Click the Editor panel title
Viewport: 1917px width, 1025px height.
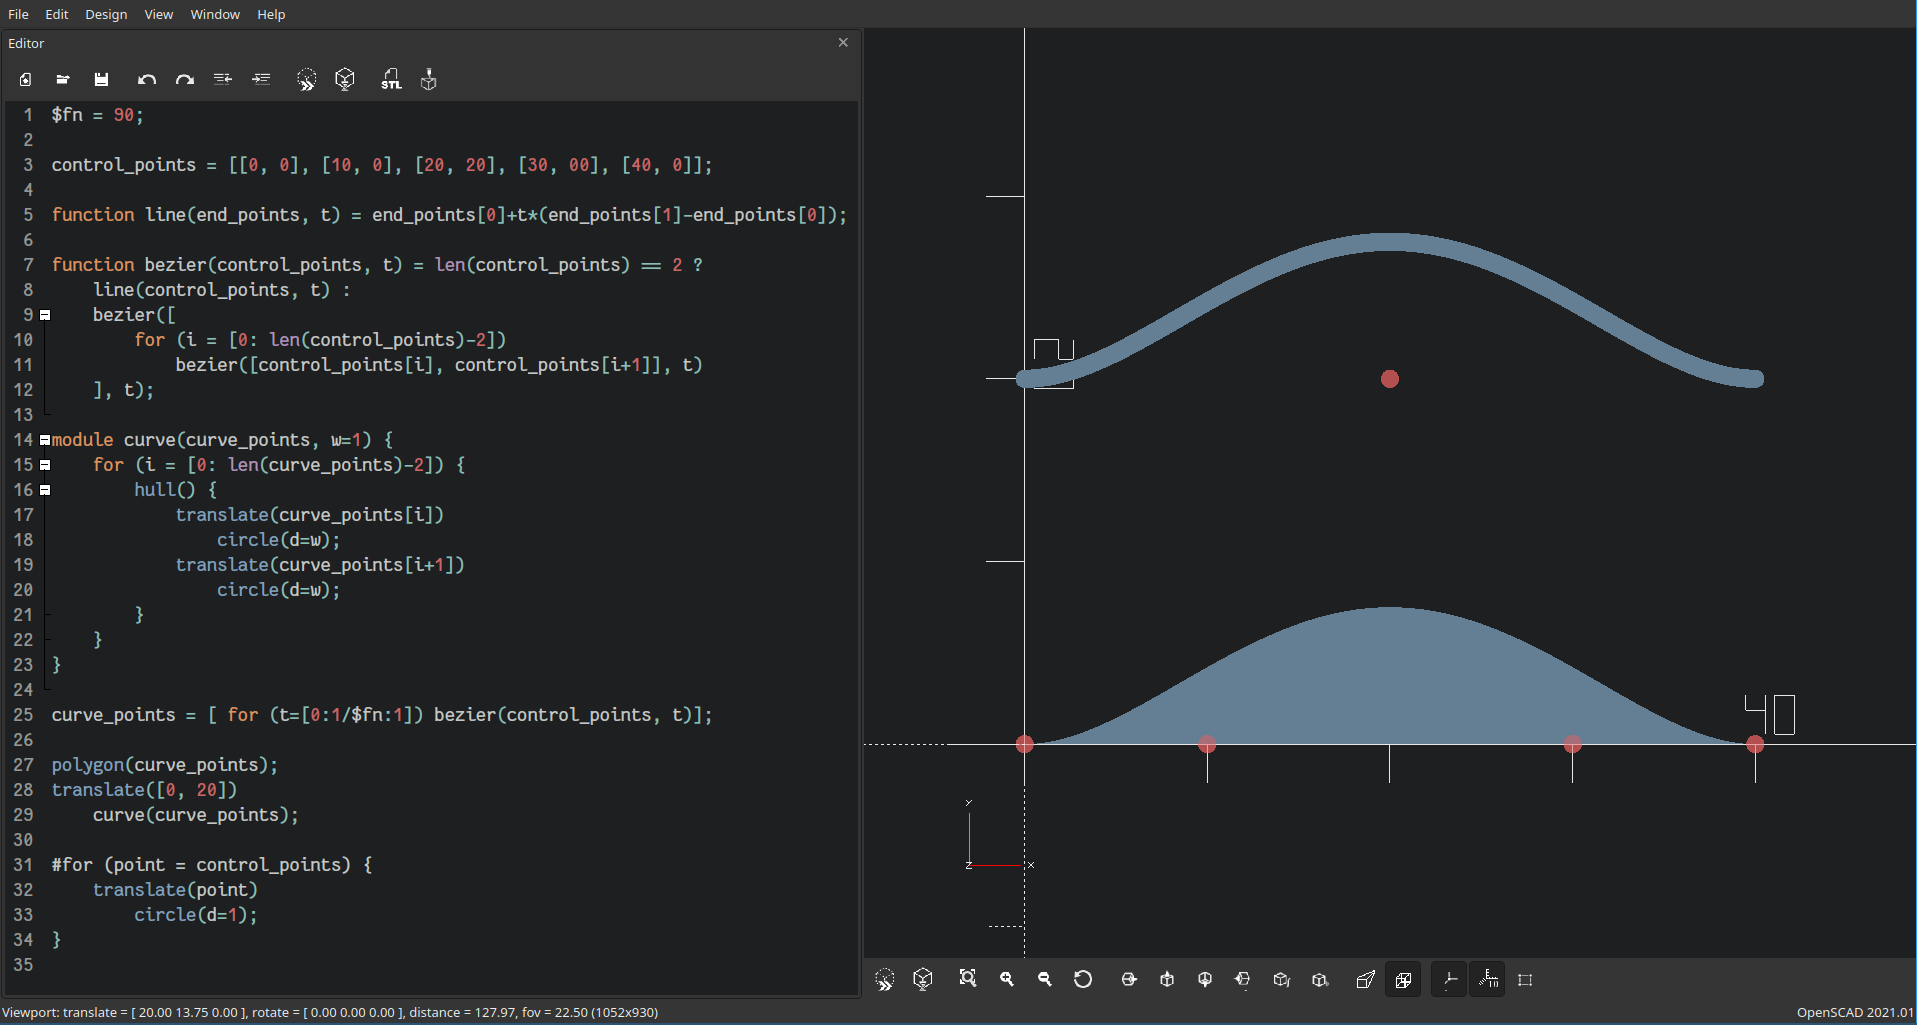pos(26,43)
